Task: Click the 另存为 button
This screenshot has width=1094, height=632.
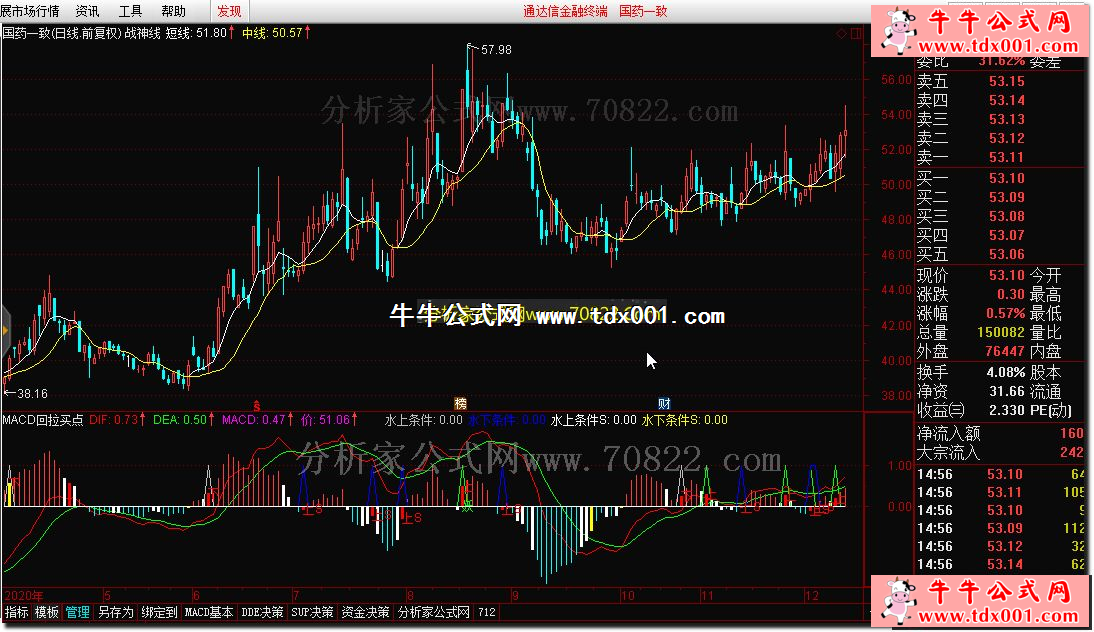Action: 116,612
